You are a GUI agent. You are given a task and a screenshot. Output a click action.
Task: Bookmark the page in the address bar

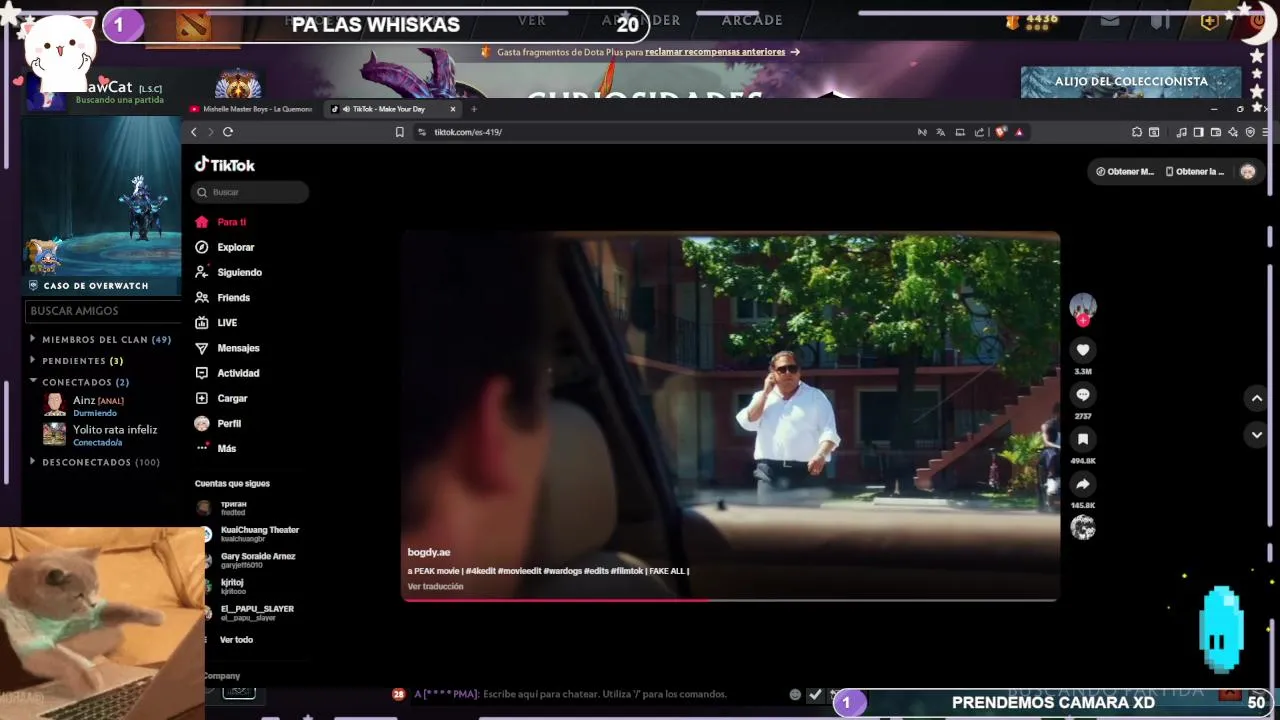click(399, 132)
